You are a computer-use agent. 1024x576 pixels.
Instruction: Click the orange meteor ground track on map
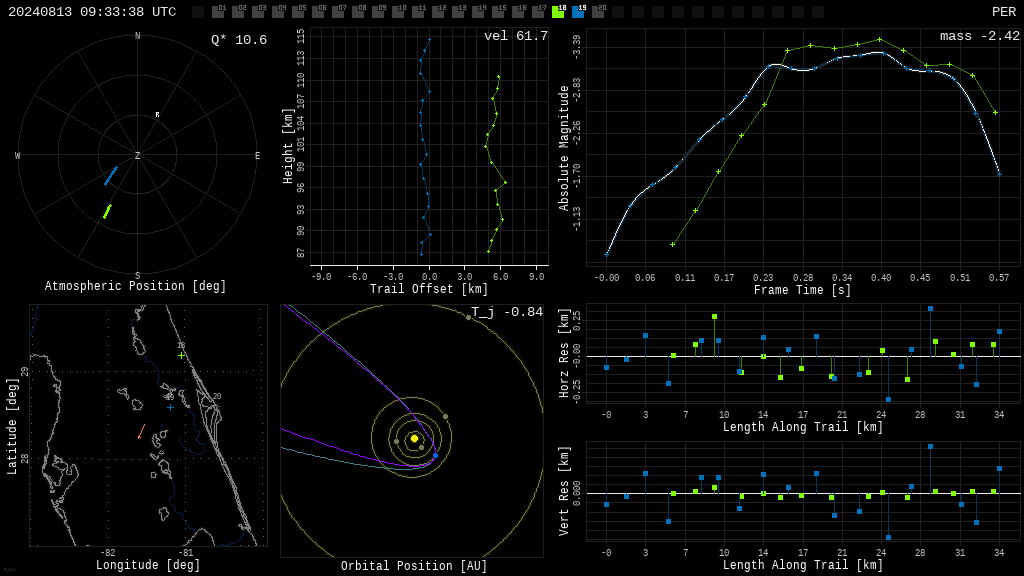[x=141, y=432]
